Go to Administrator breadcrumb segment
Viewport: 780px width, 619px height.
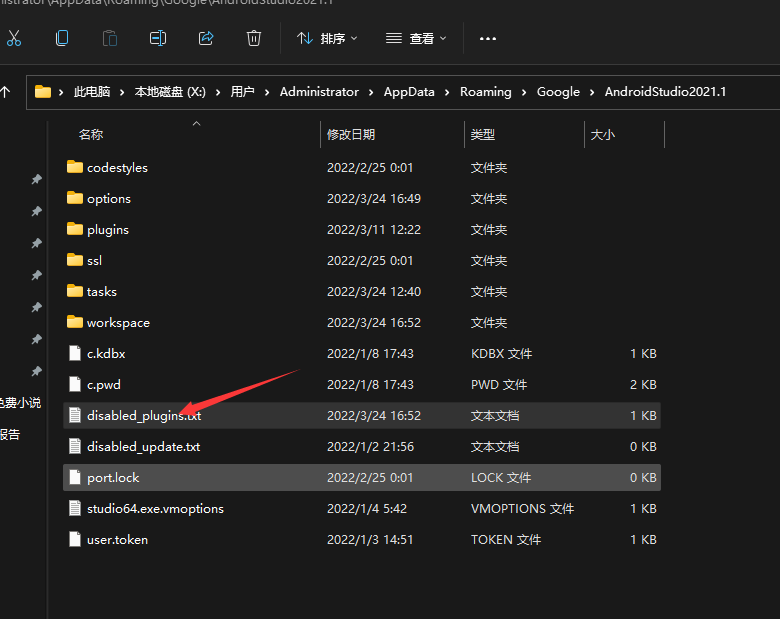(319, 92)
